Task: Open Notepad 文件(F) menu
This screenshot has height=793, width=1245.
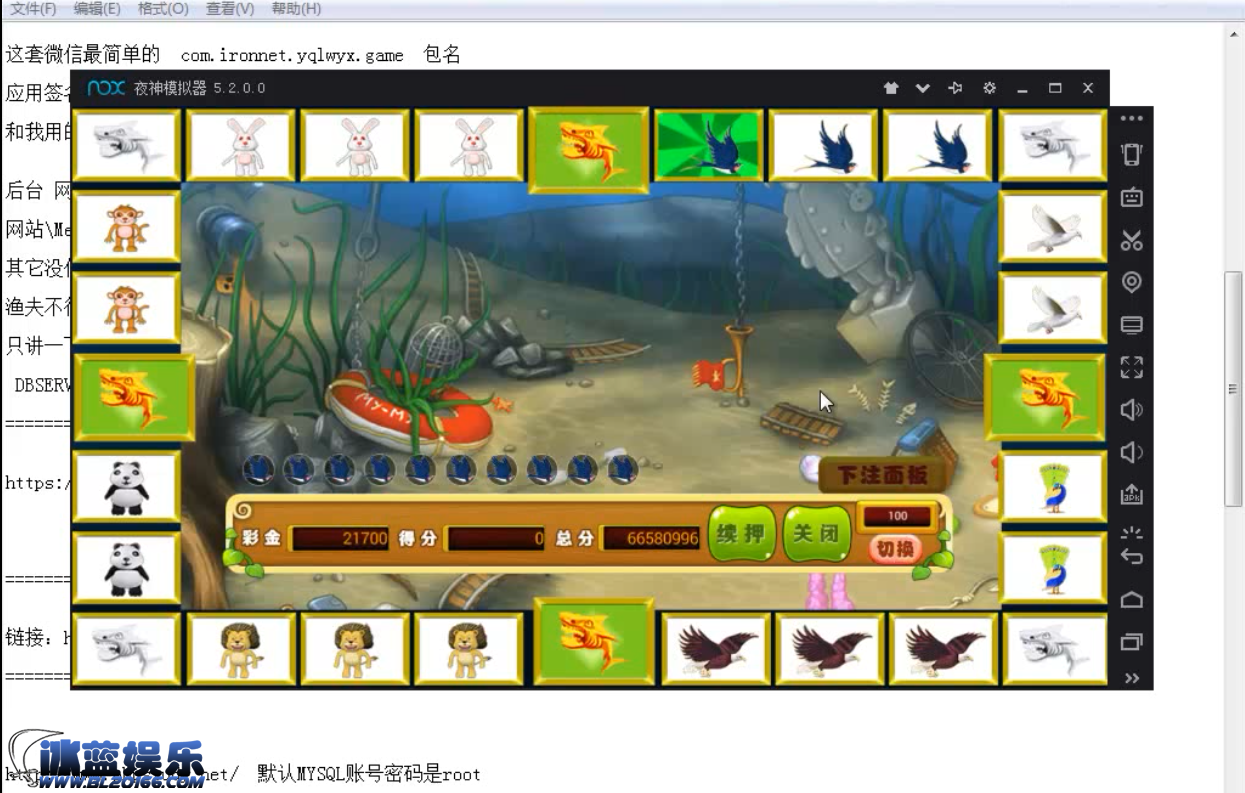Action: click(x=33, y=9)
